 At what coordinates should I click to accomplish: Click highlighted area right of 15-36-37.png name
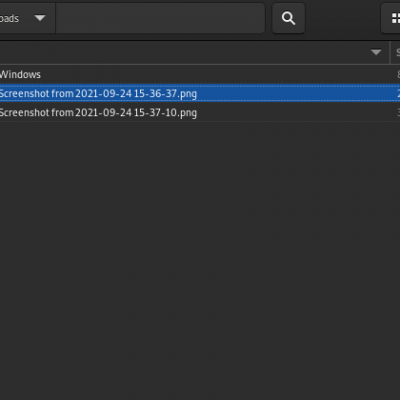click(x=295, y=93)
